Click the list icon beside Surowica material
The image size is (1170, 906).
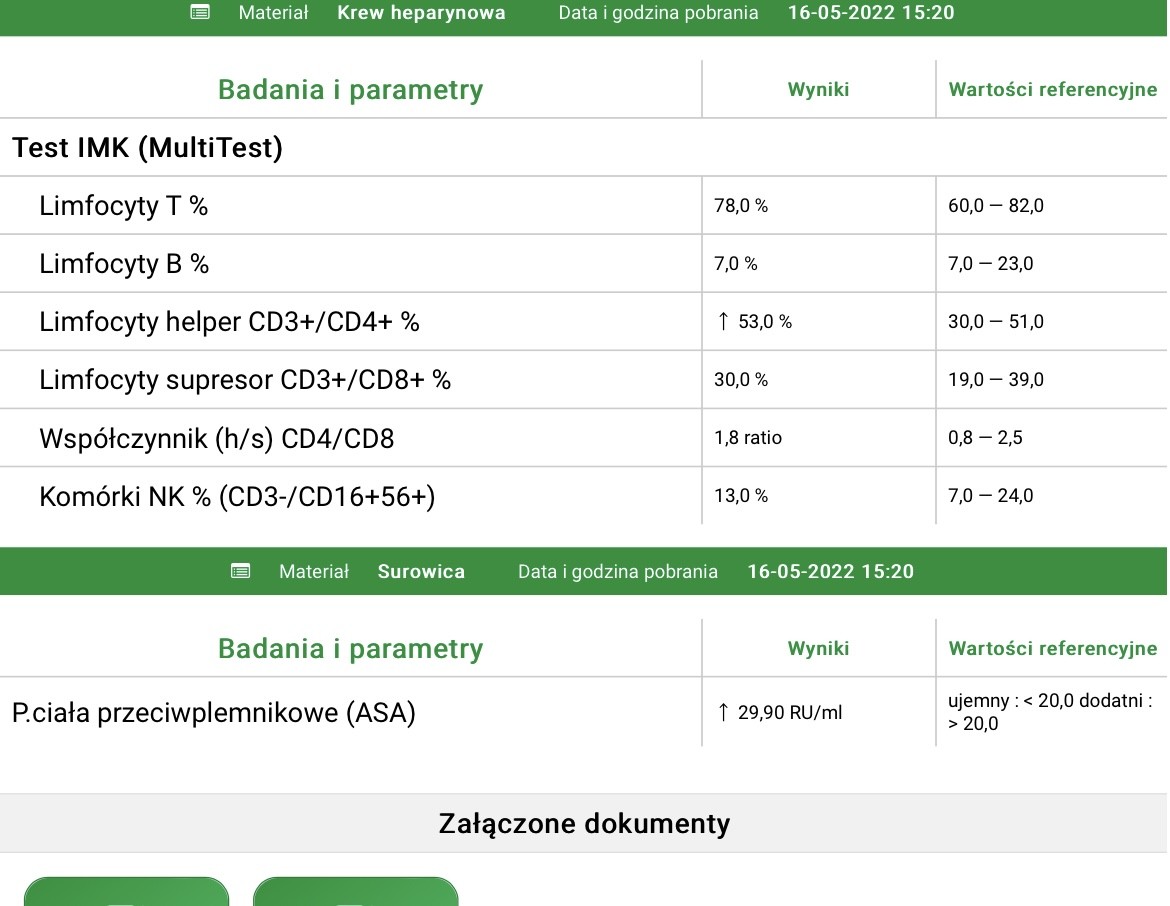coord(240,571)
